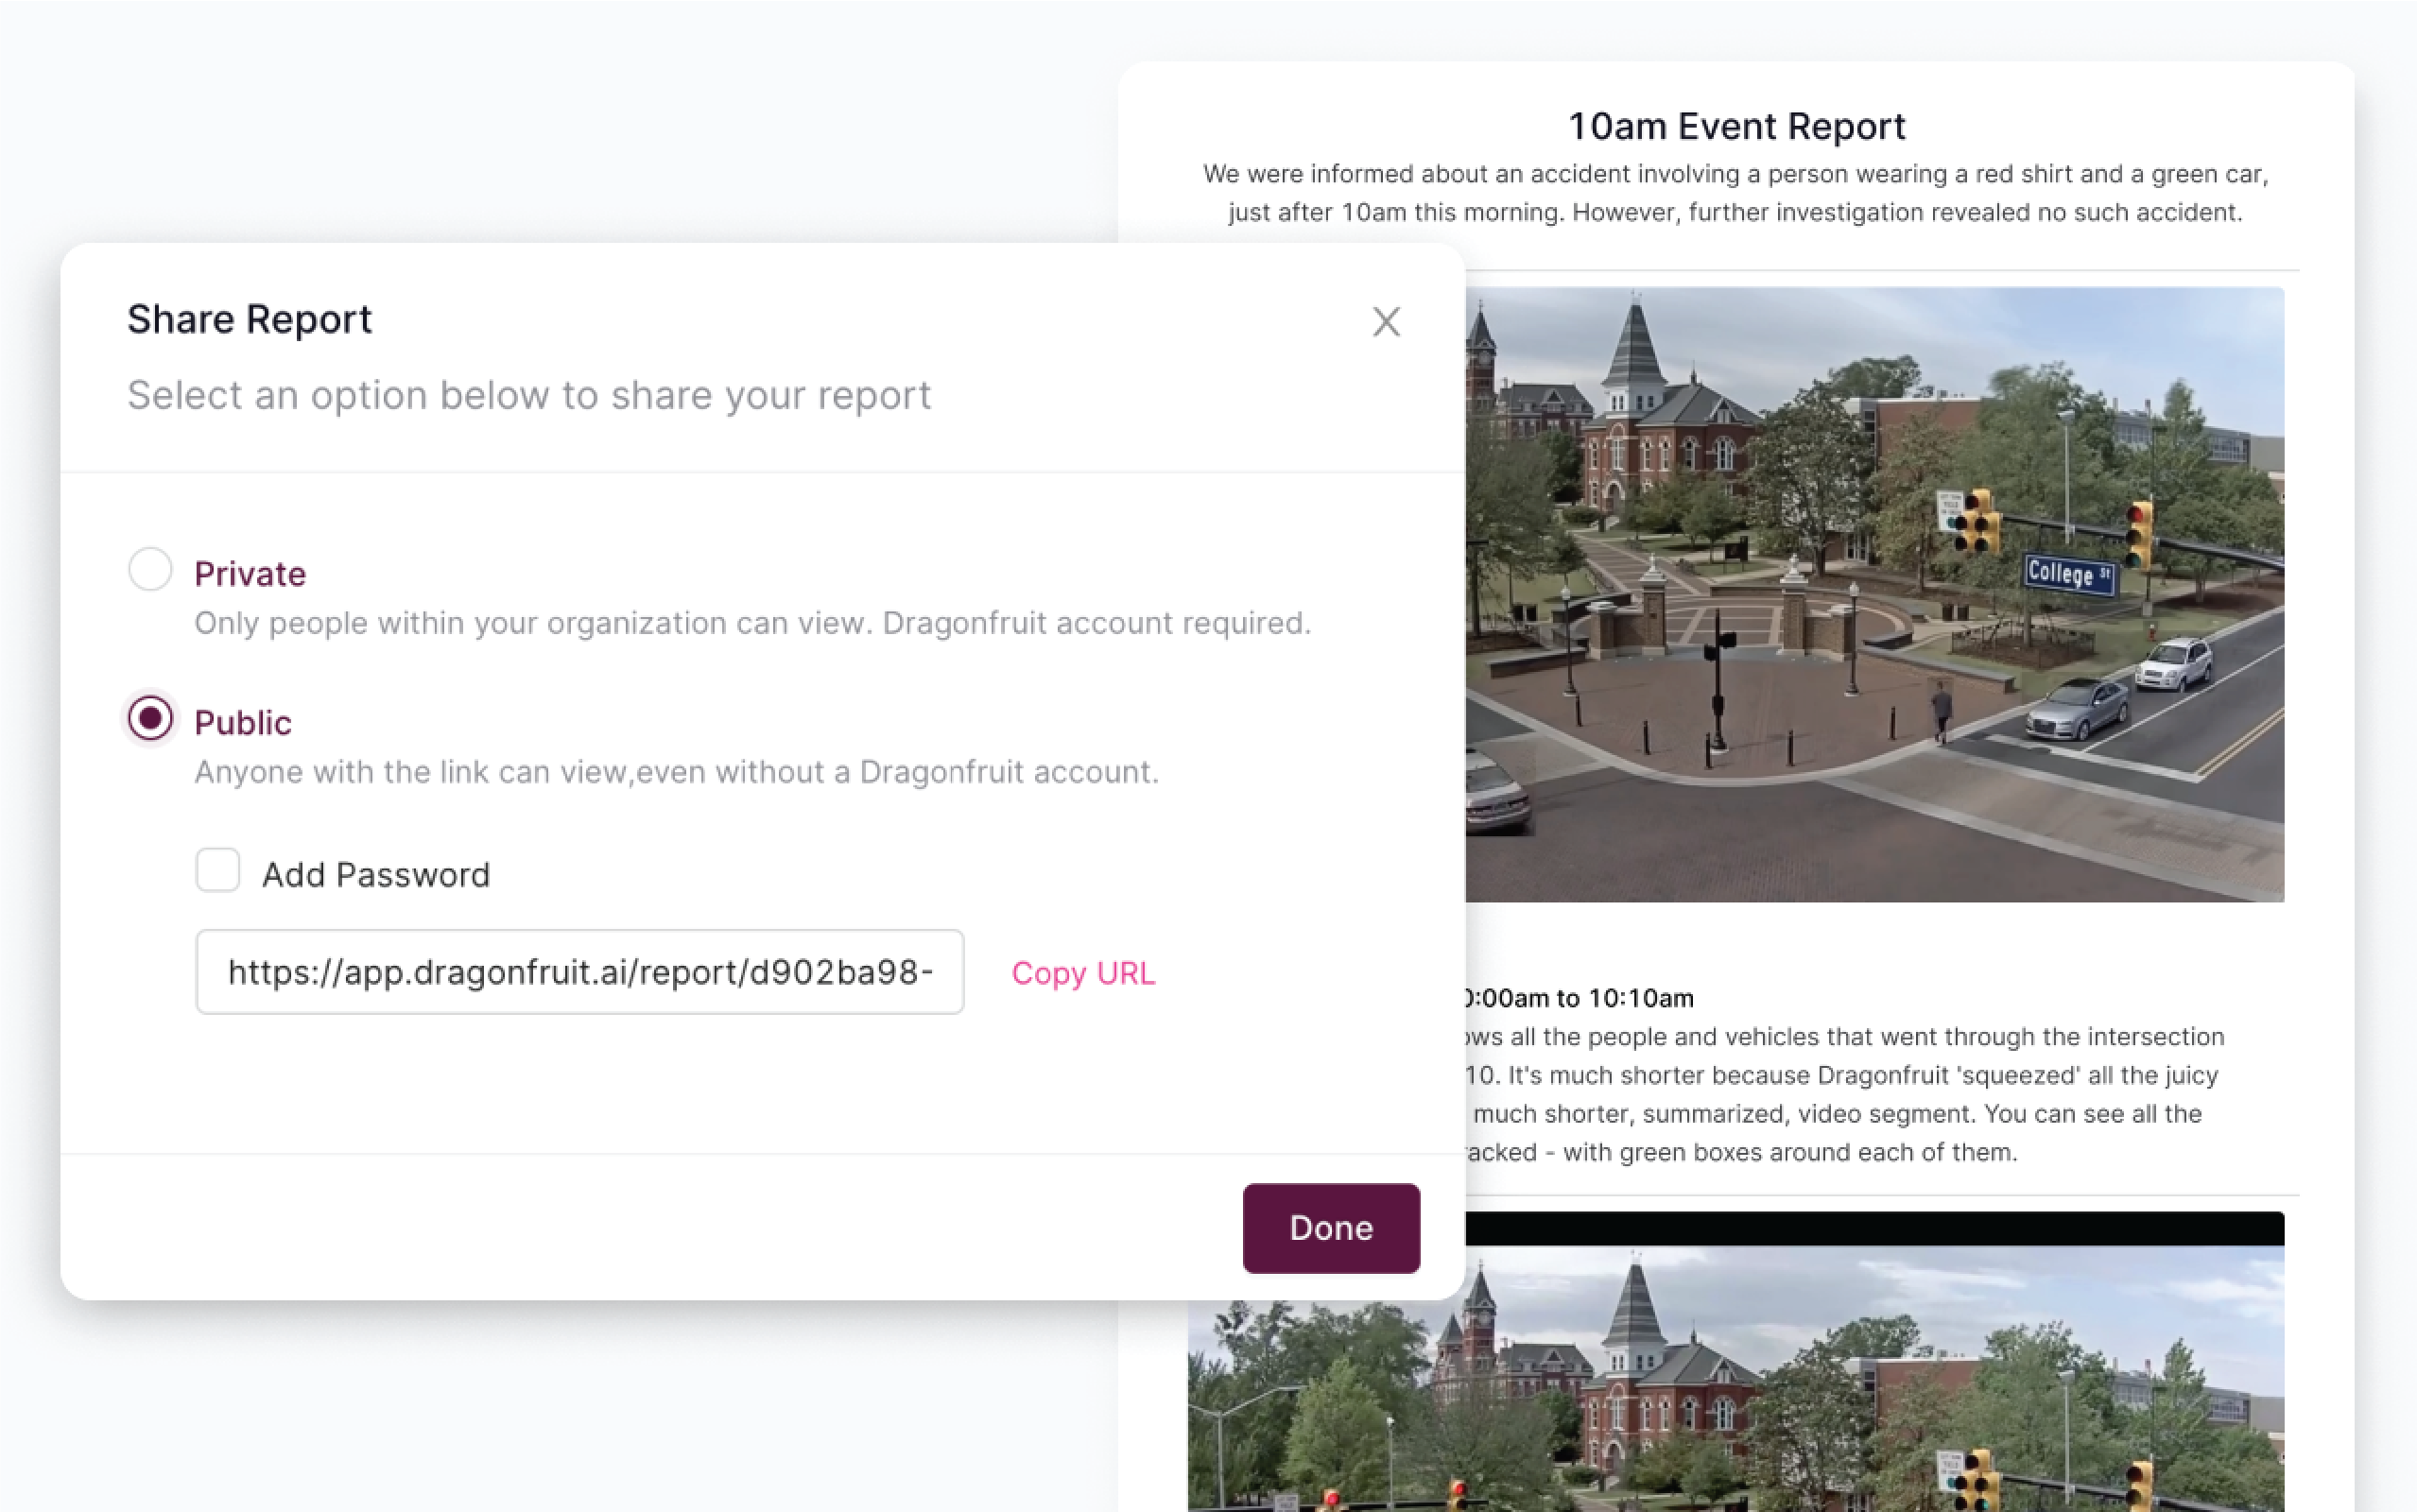Click the 'green boxes around each of them' text

[1818, 1152]
